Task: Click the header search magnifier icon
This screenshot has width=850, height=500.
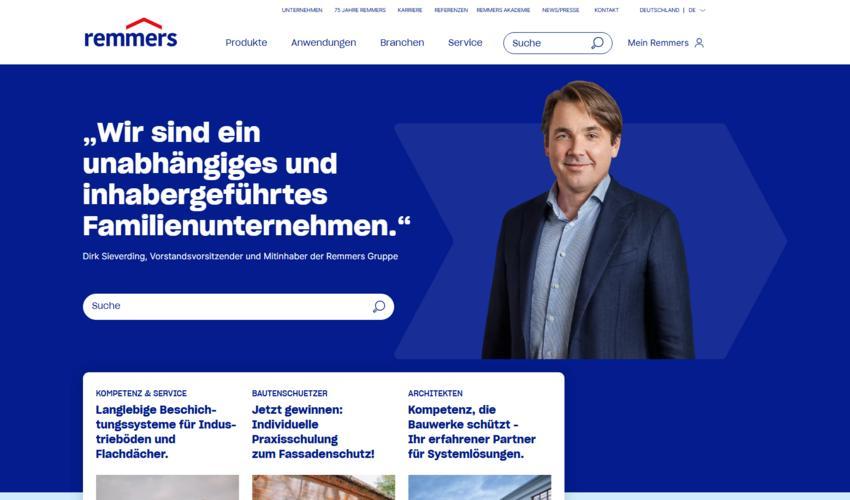Action: pyautogui.click(x=597, y=43)
